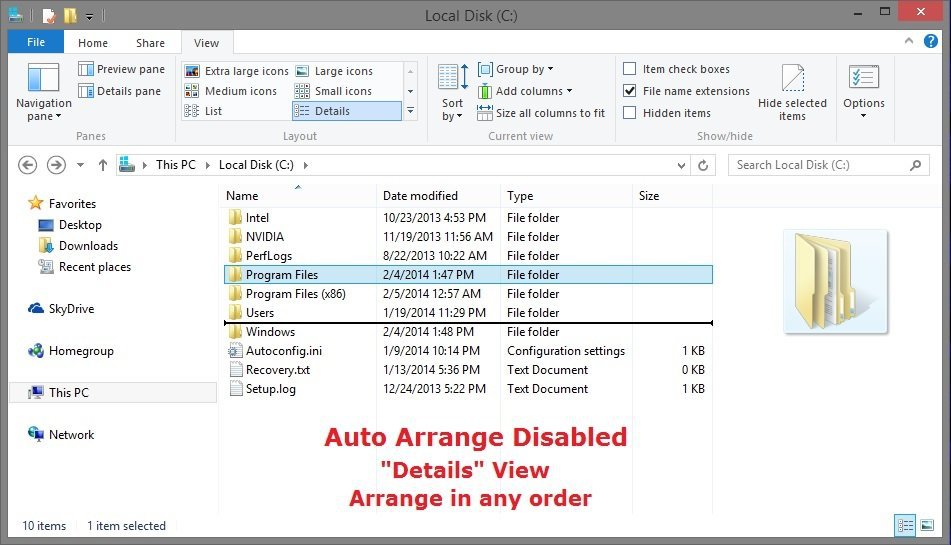Image resolution: width=951 pixels, height=545 pixels.
Task: Click the Up one level arrow
Action: (102, 165)
